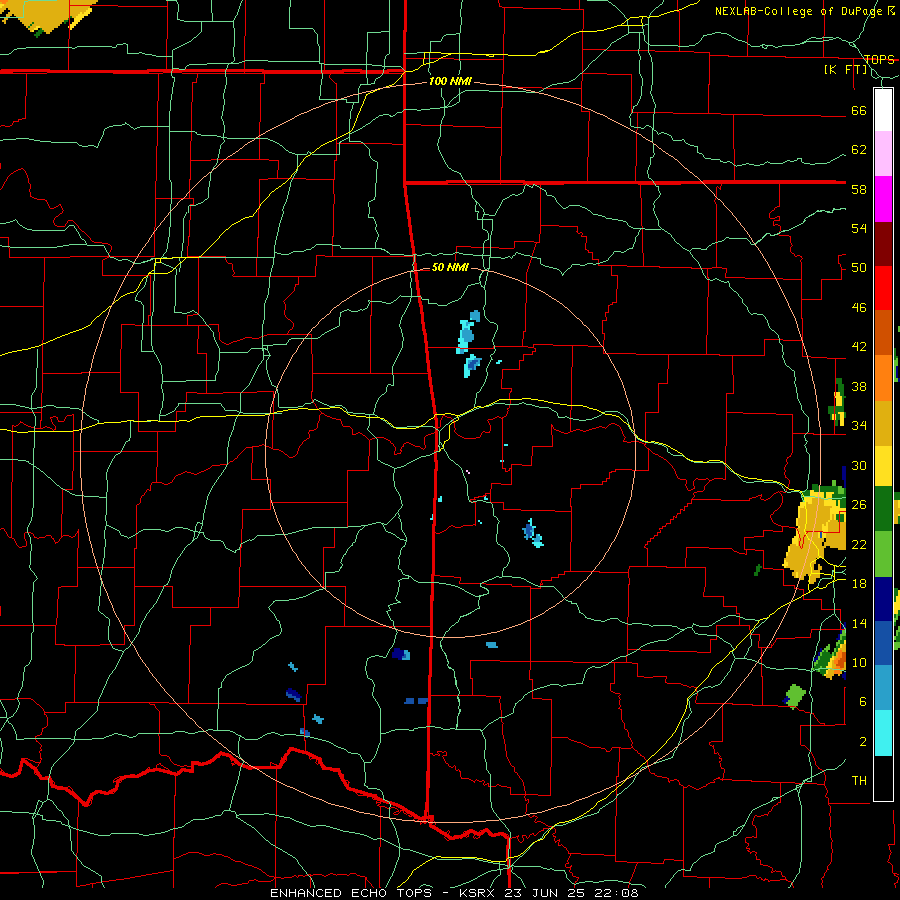Click the navy legend swatch
Image resolution: width=900 pixels, height=900 pixels.
point(883,599)
